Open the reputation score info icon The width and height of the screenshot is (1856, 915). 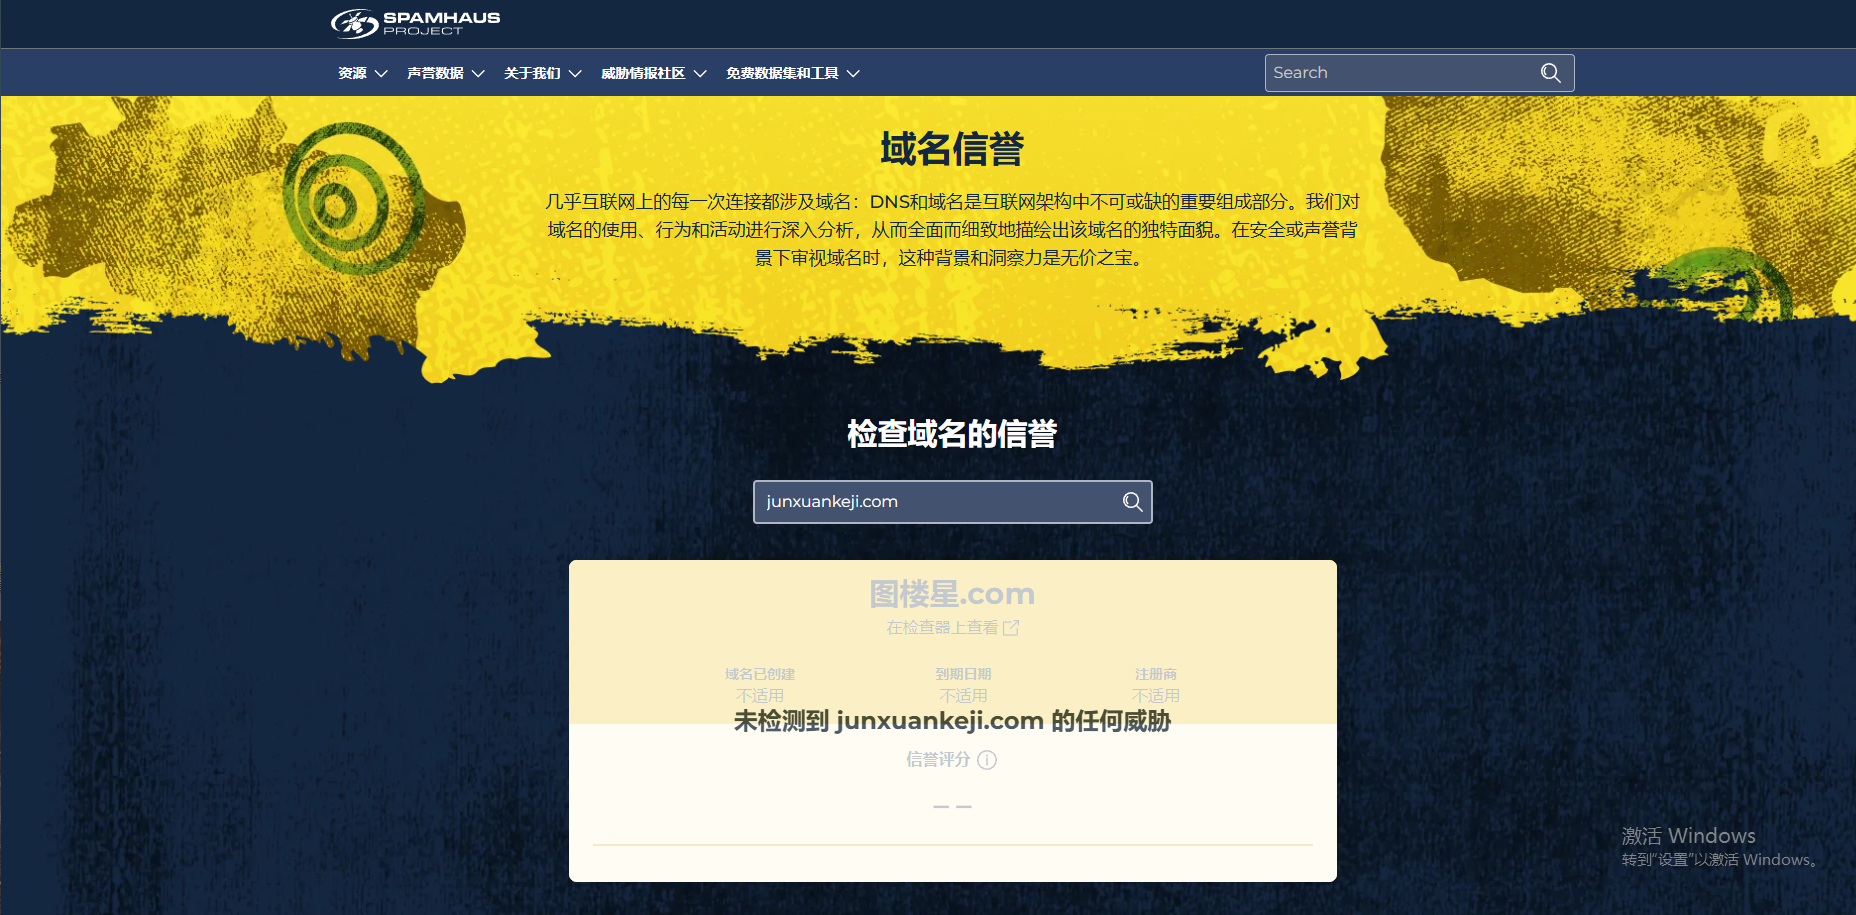click(x=987, y=760)
